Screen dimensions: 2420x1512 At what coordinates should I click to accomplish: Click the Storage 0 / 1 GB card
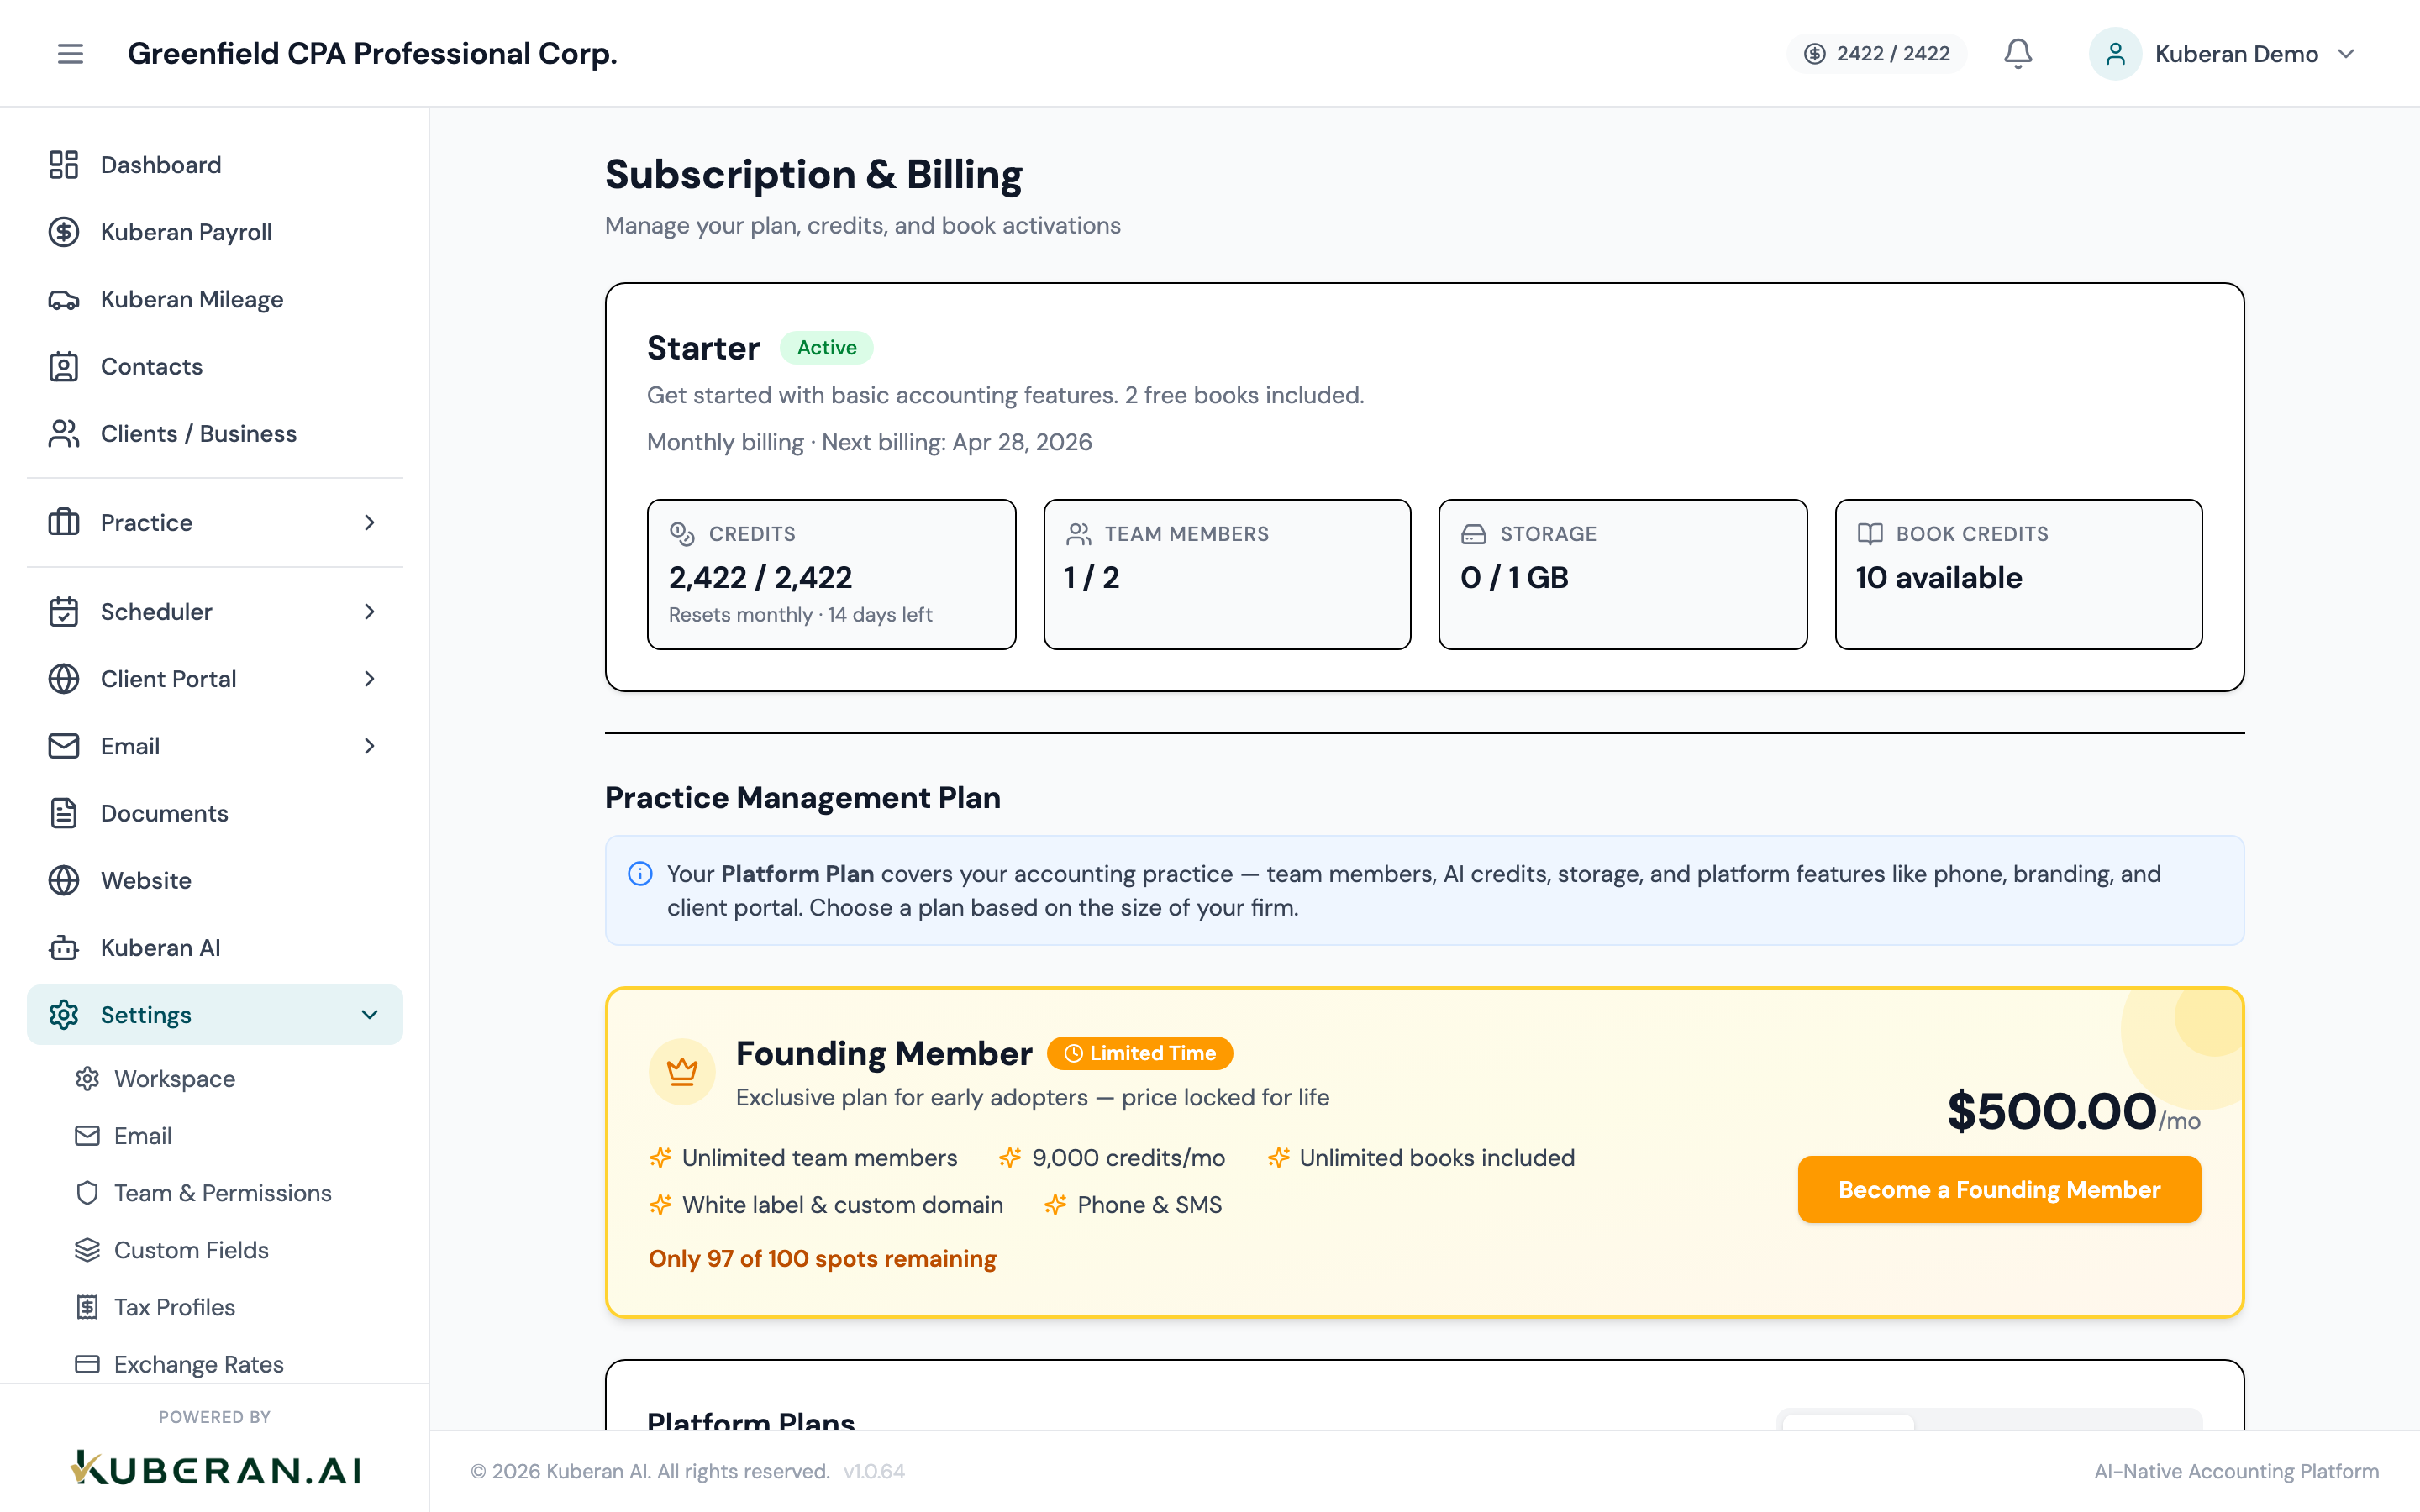(1622, 575)
